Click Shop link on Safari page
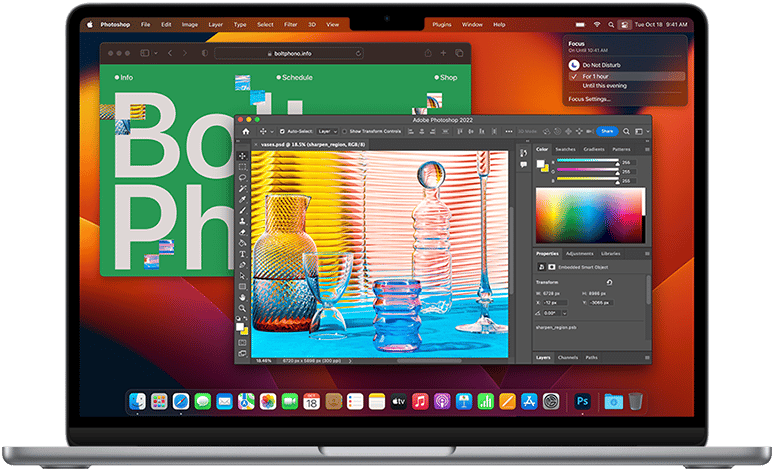The image size is (774, 472). [446, 78]
